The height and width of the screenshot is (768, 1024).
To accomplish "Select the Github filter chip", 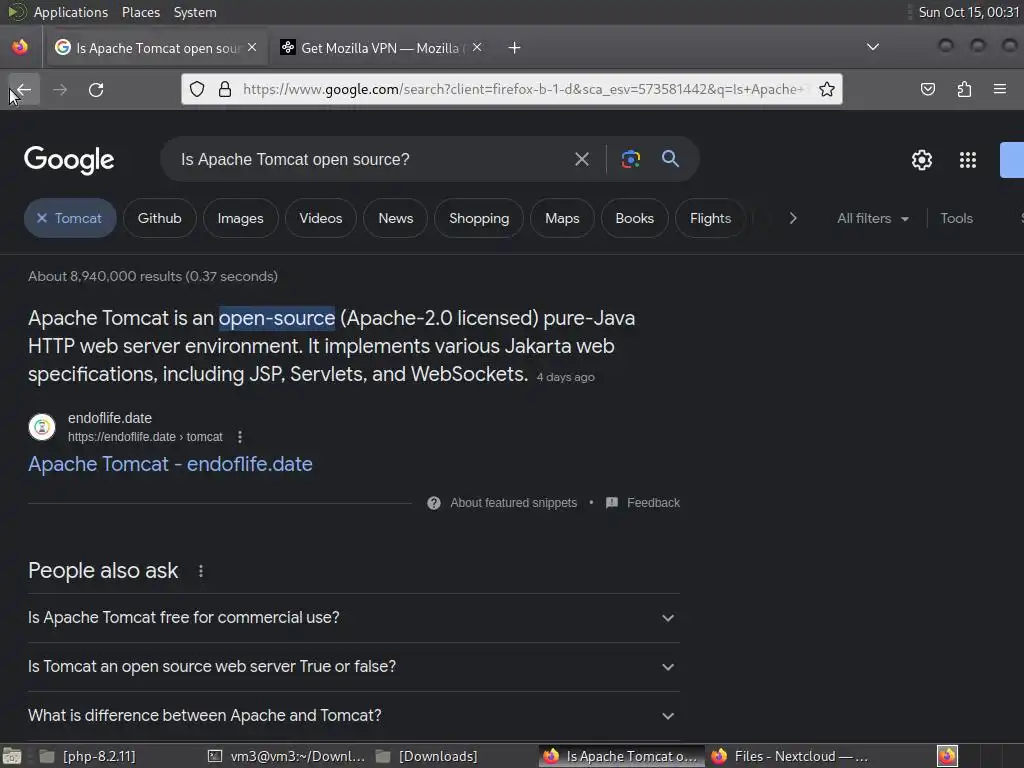I will click(159, 218).
